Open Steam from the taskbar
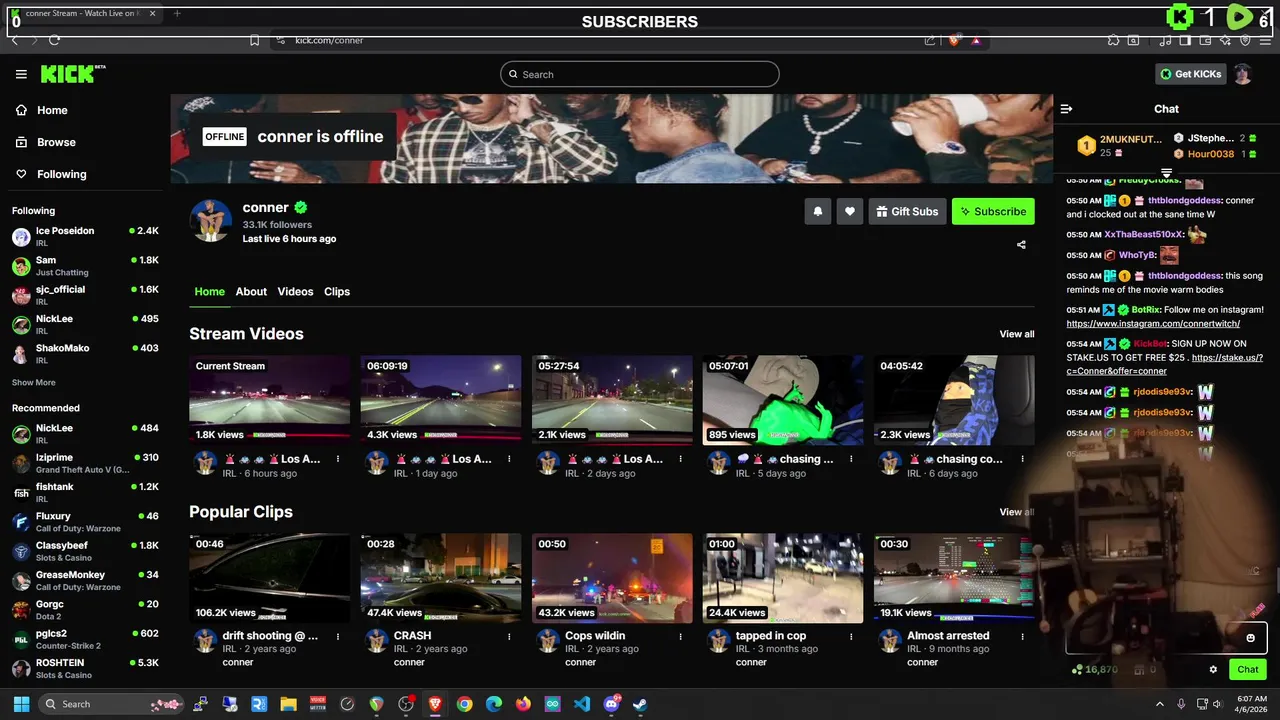The height and width of the screenshot is (720, 1280). pos(640,704)
